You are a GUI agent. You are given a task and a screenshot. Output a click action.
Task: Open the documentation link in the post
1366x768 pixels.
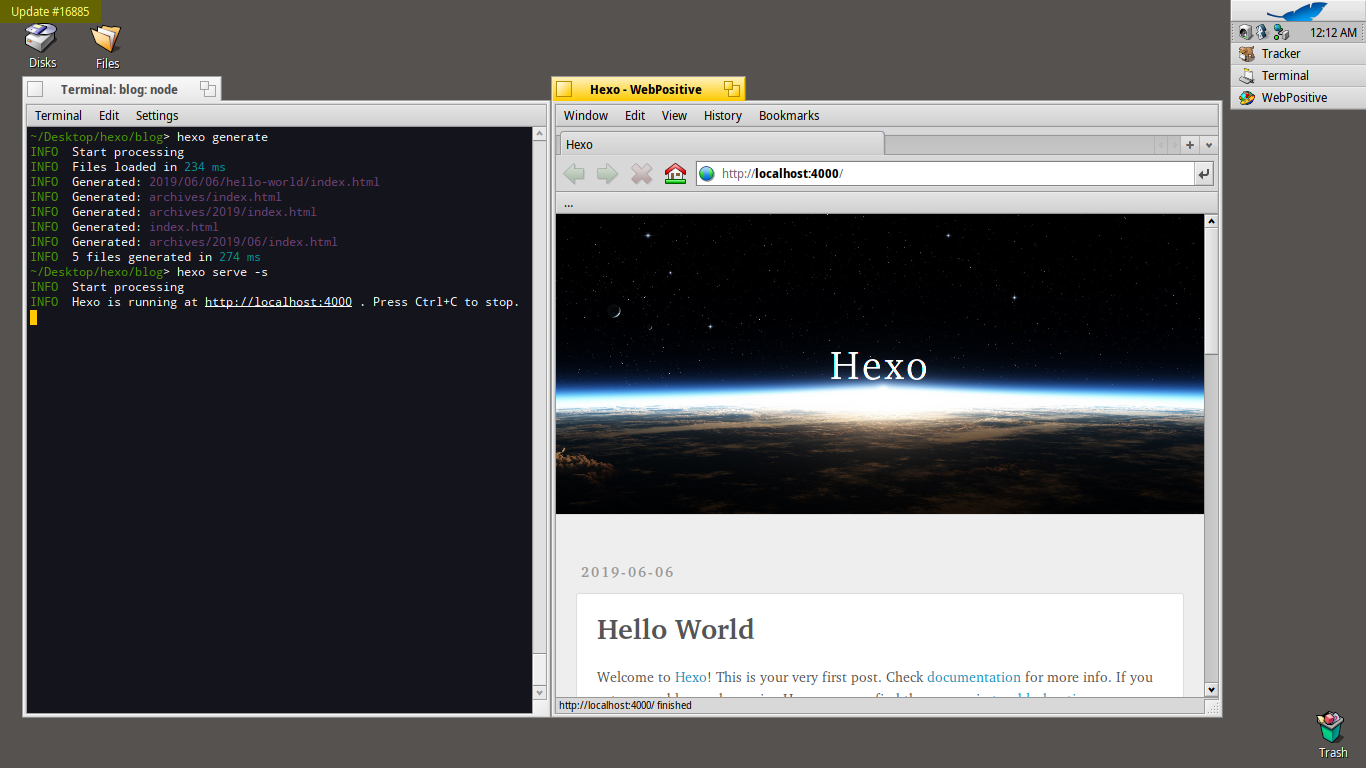(x=974, y=677)
